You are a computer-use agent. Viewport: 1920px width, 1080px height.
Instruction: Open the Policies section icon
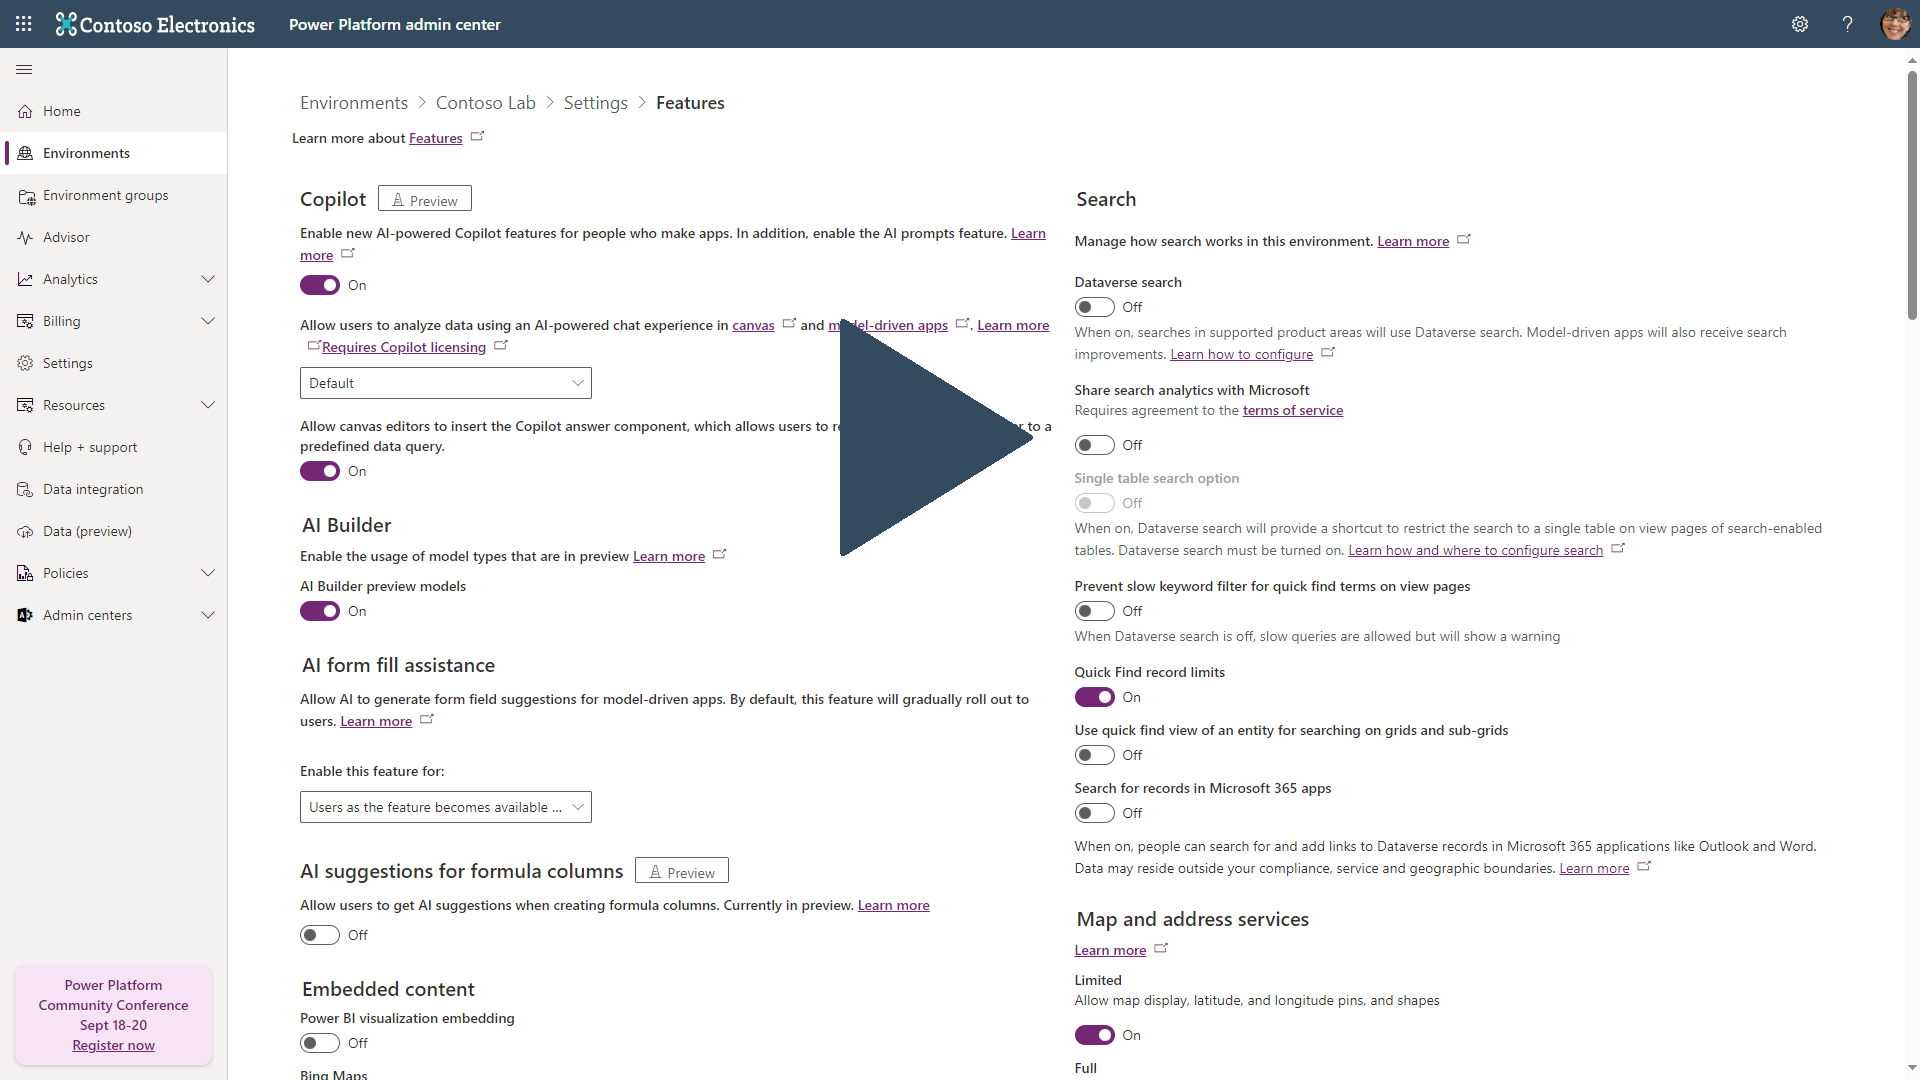[25, 572]
